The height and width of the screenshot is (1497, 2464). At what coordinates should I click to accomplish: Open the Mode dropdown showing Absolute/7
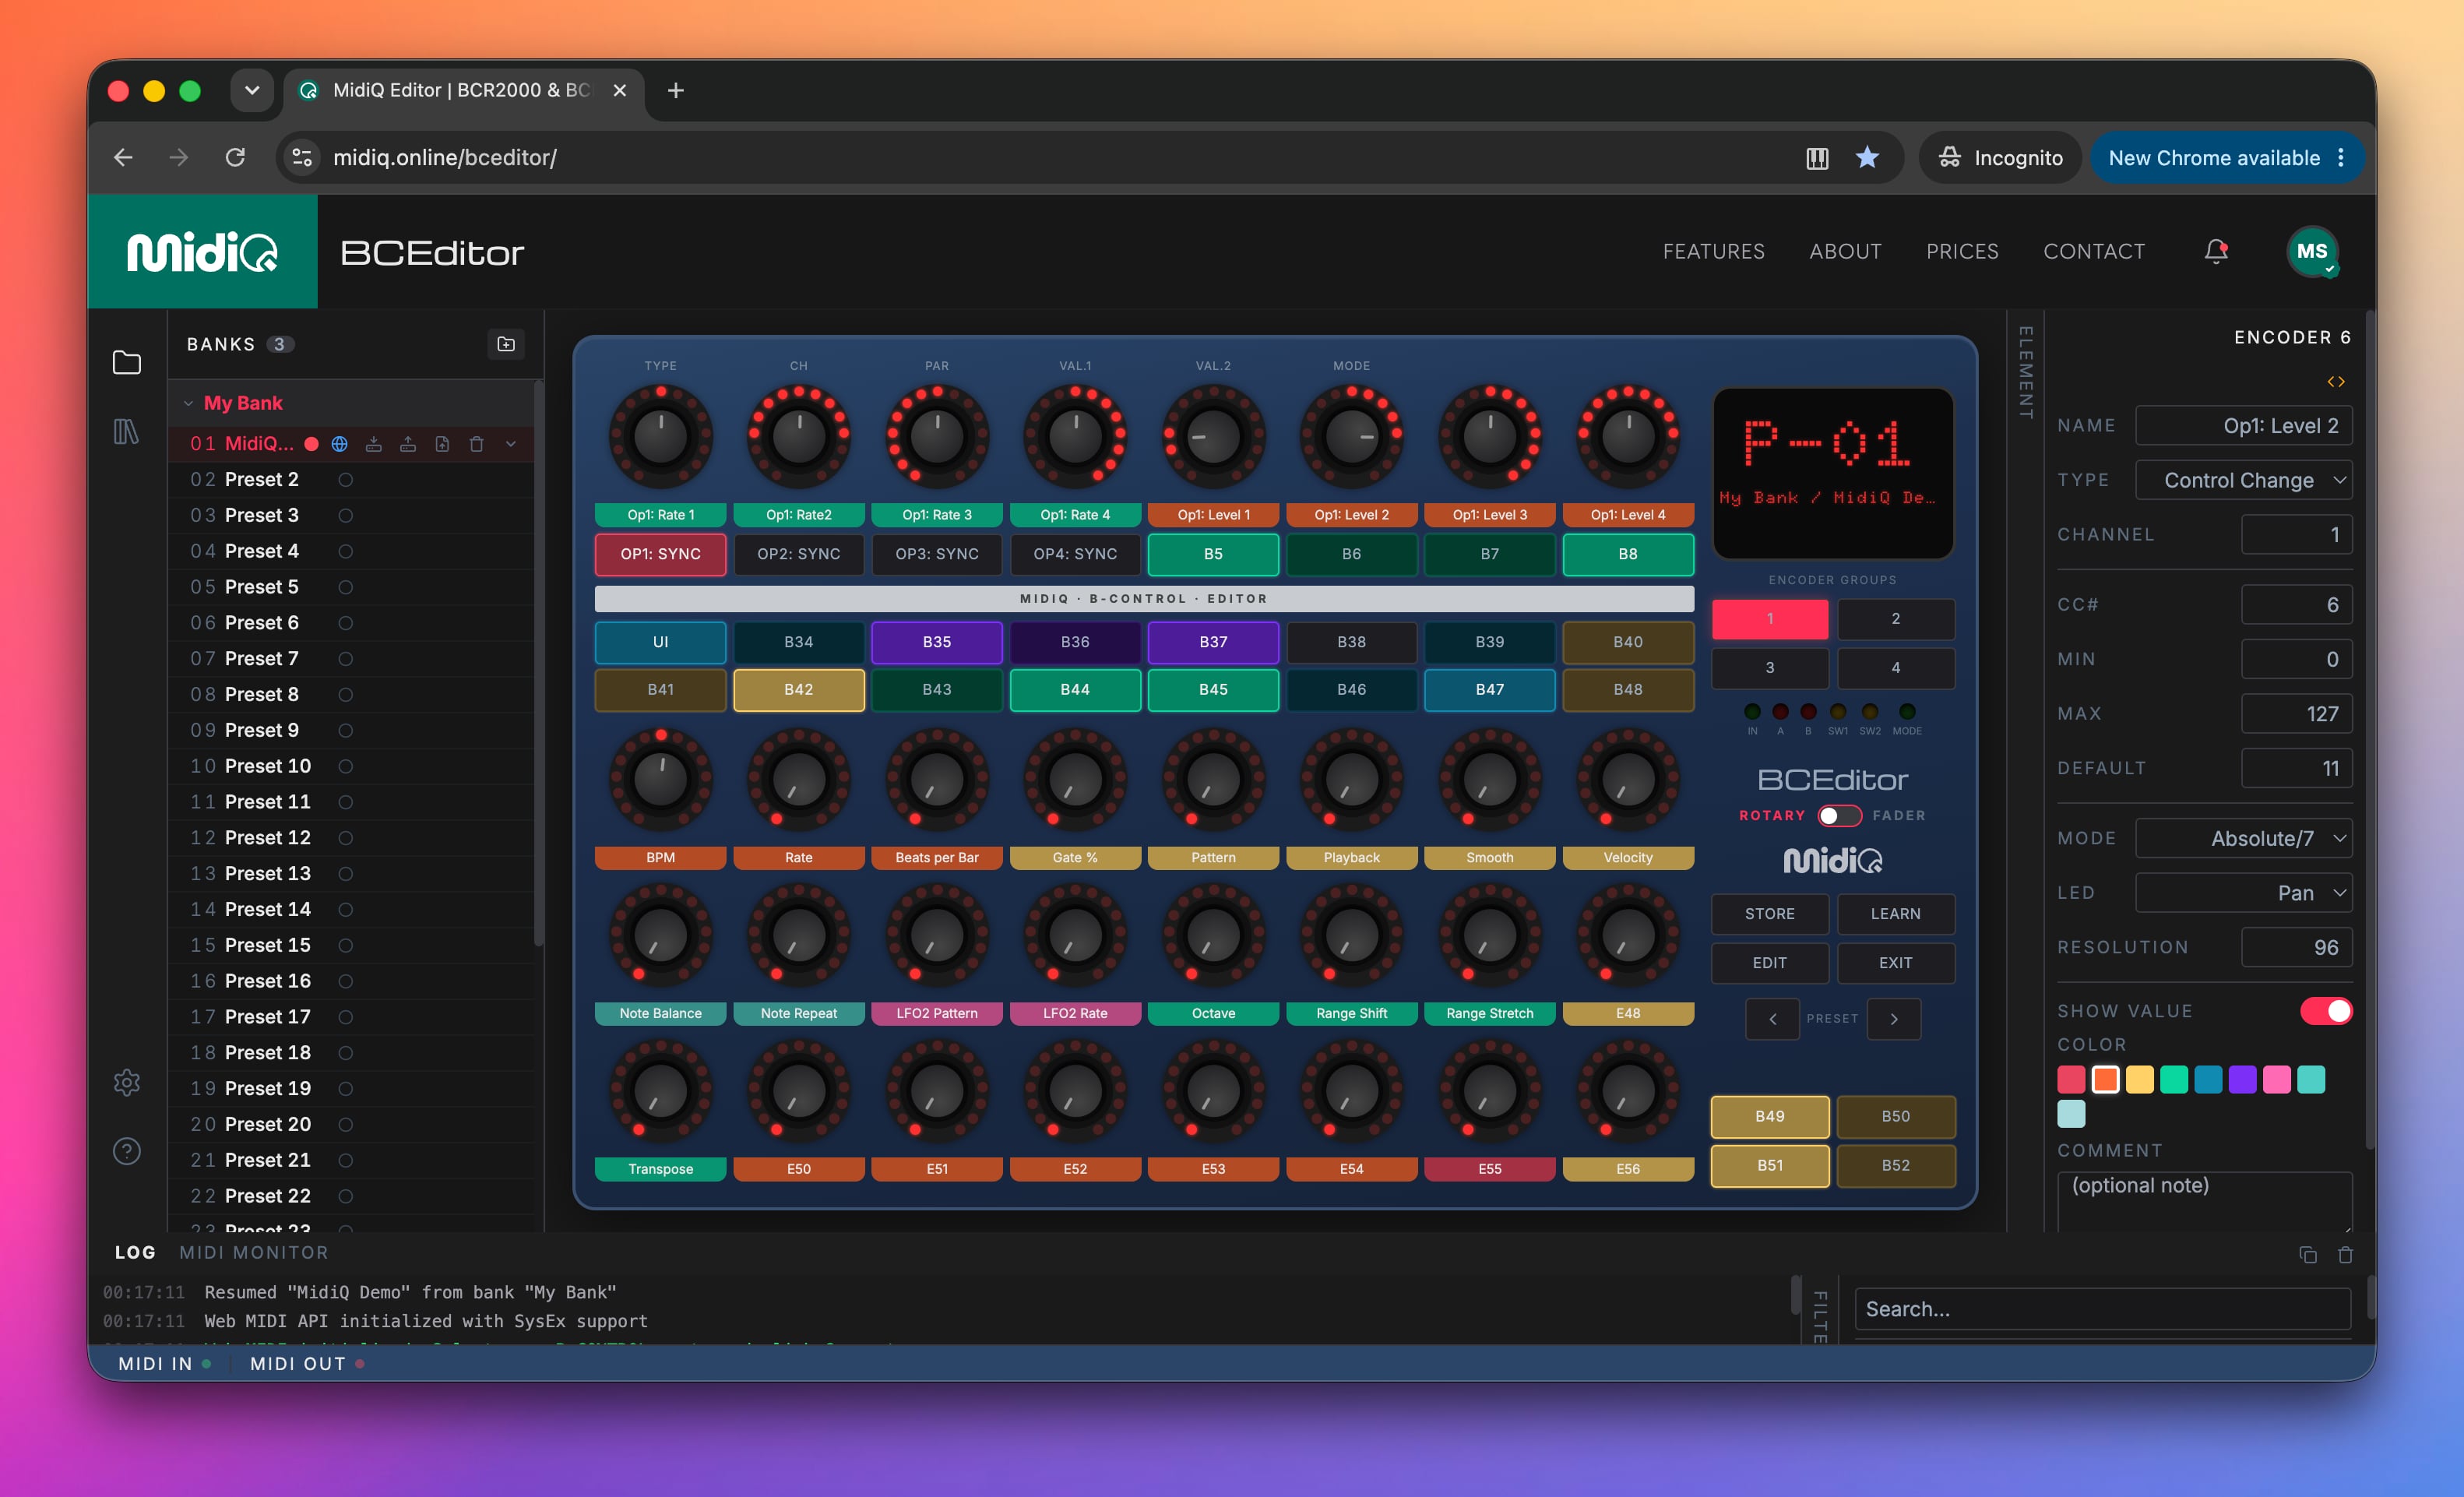coord(2243,838)
